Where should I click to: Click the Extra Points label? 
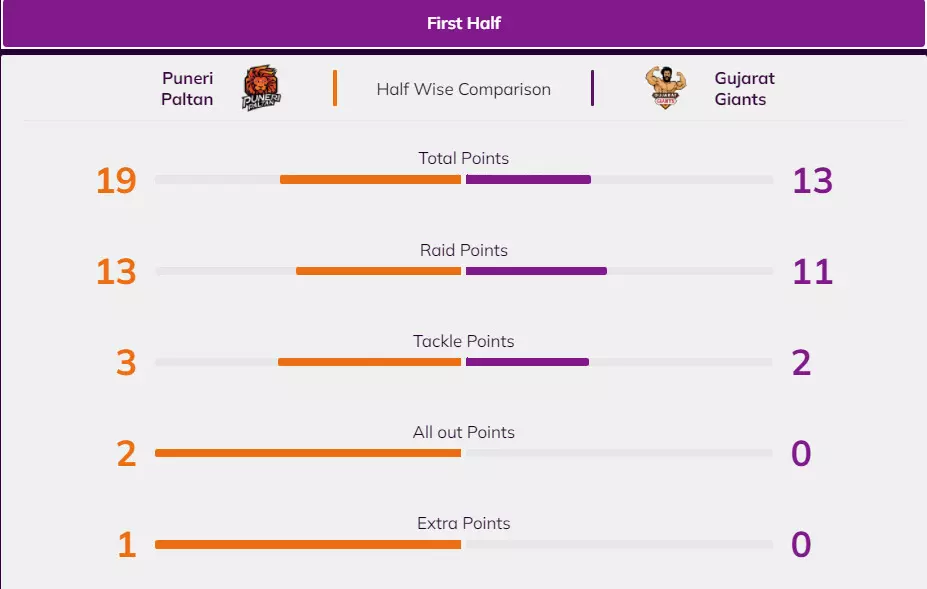tap(463, 523)
